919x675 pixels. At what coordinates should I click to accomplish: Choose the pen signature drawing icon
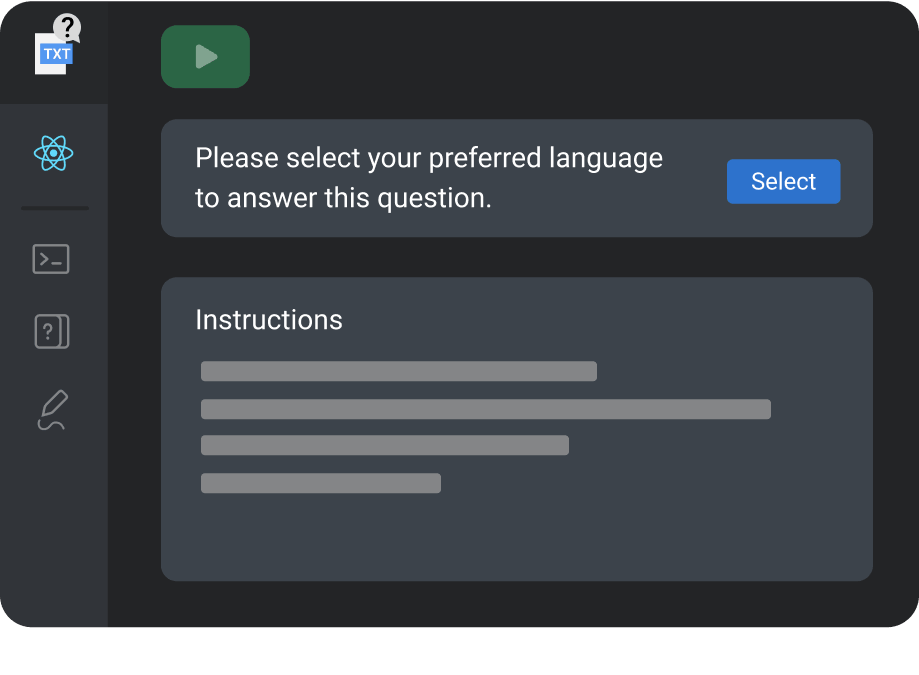pyautogui.click(x=53, y=410)
